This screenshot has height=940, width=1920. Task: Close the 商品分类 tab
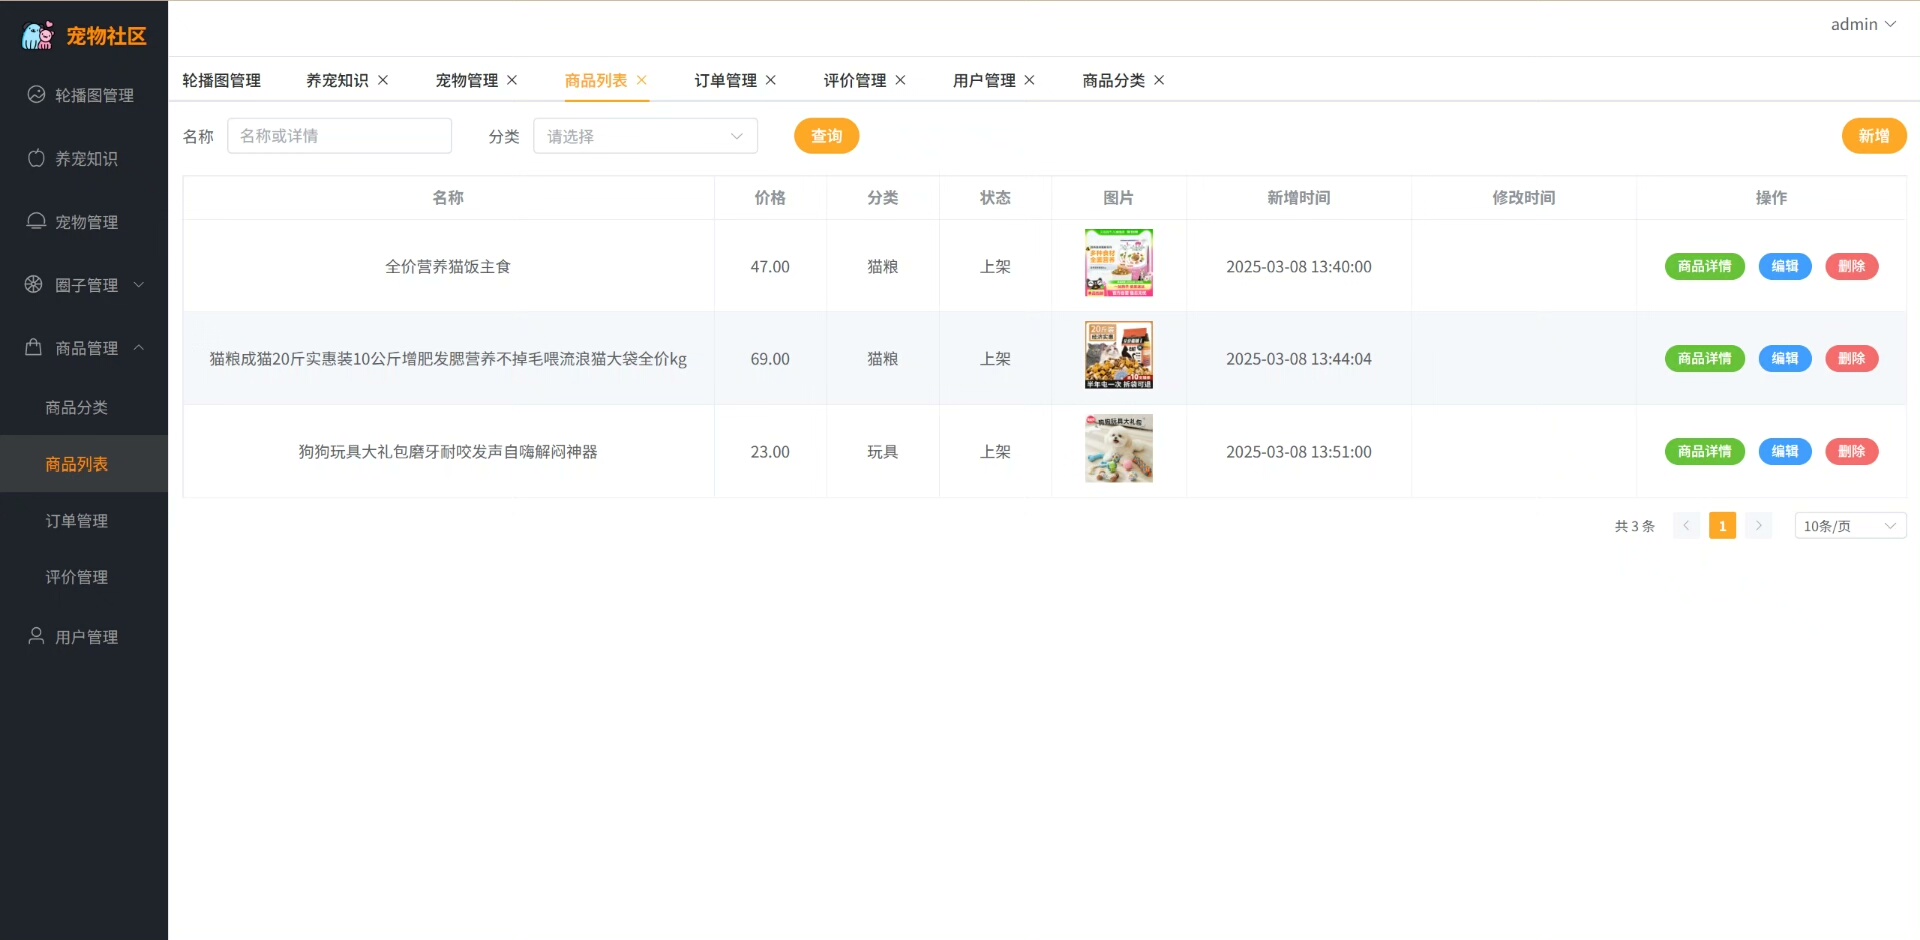[x=1159, y=80]
